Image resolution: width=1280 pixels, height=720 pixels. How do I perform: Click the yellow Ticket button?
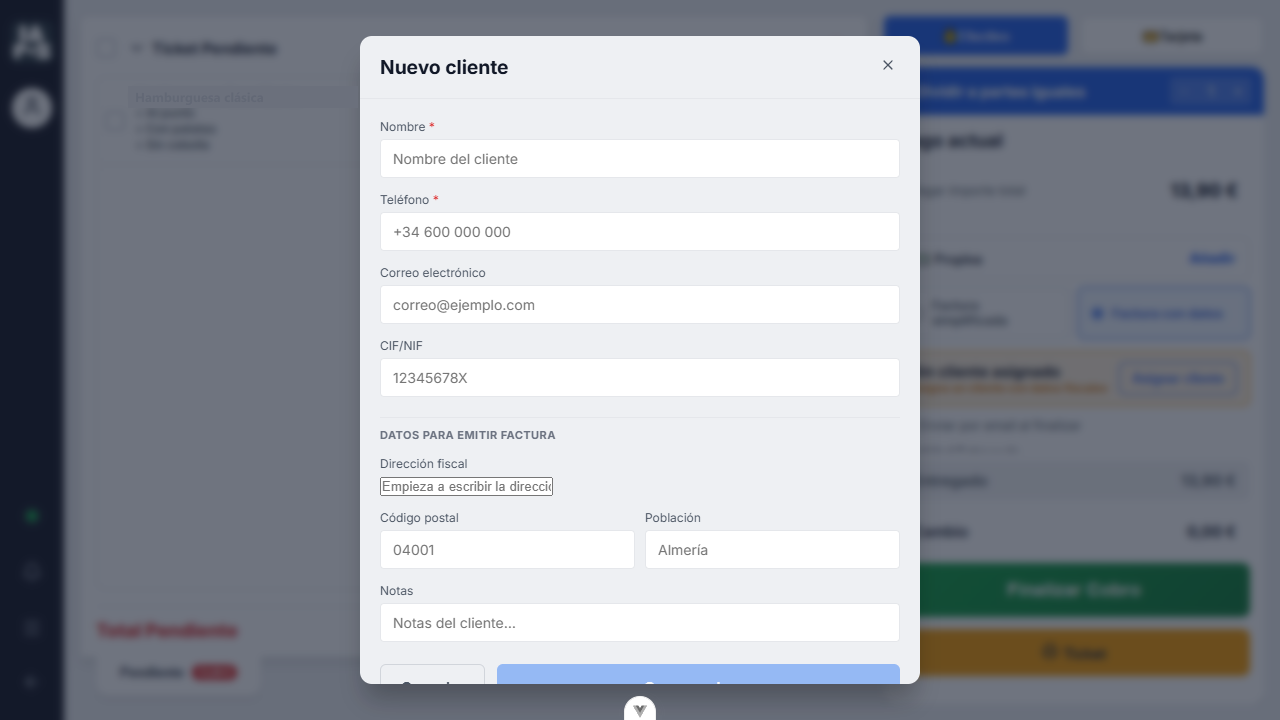click(x=1075, y=653)
